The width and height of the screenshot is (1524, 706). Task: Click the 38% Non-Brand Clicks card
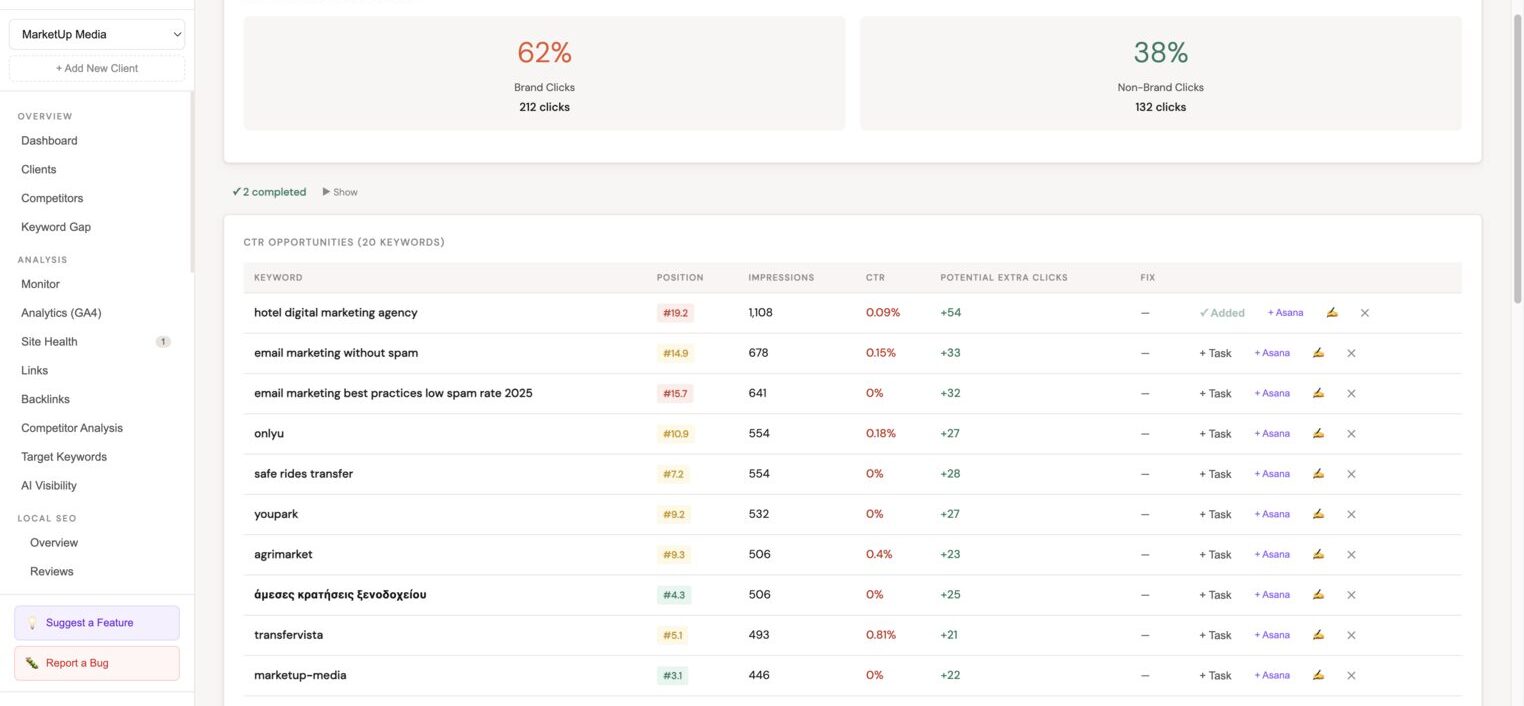pyautogui.click(x=1160, y=73)
